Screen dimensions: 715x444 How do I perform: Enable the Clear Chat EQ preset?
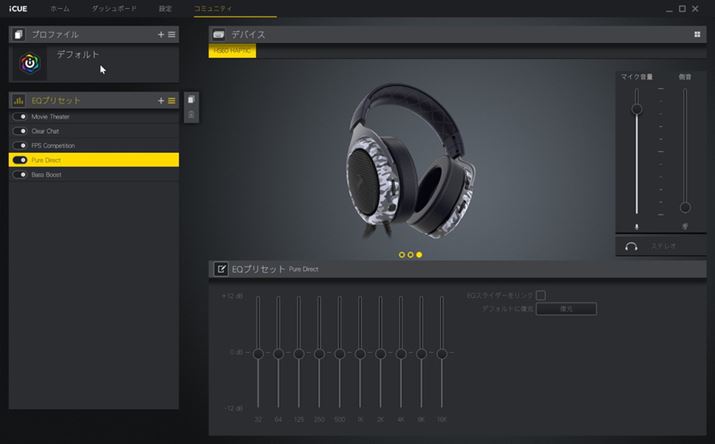tap(20, 131)
